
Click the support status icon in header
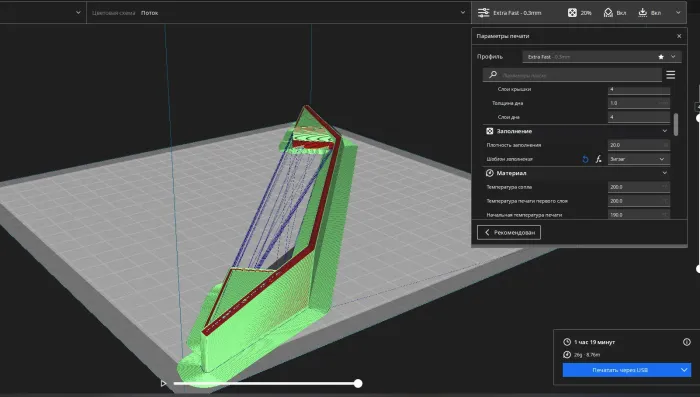pos(608,13)
